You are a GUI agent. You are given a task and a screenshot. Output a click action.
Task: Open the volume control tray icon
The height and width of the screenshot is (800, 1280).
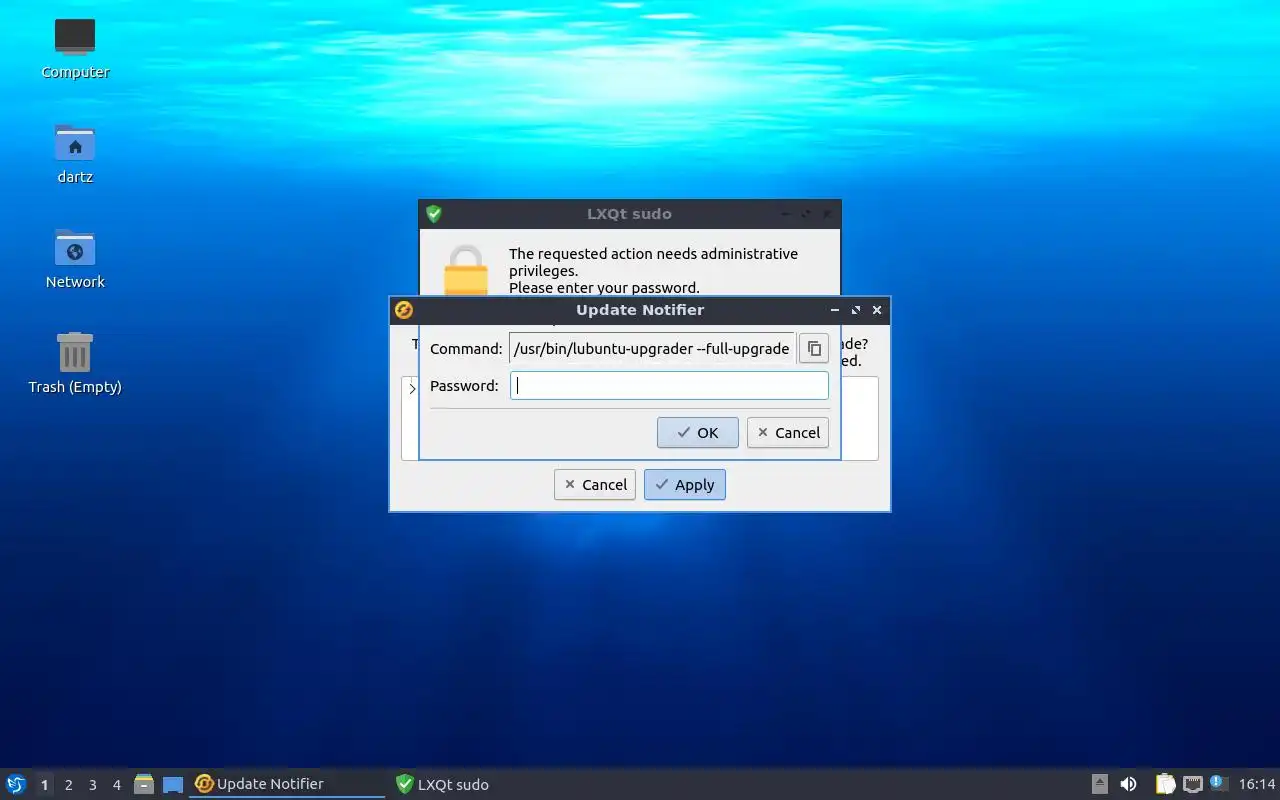pyautogui.click(x=1128, y=784)
